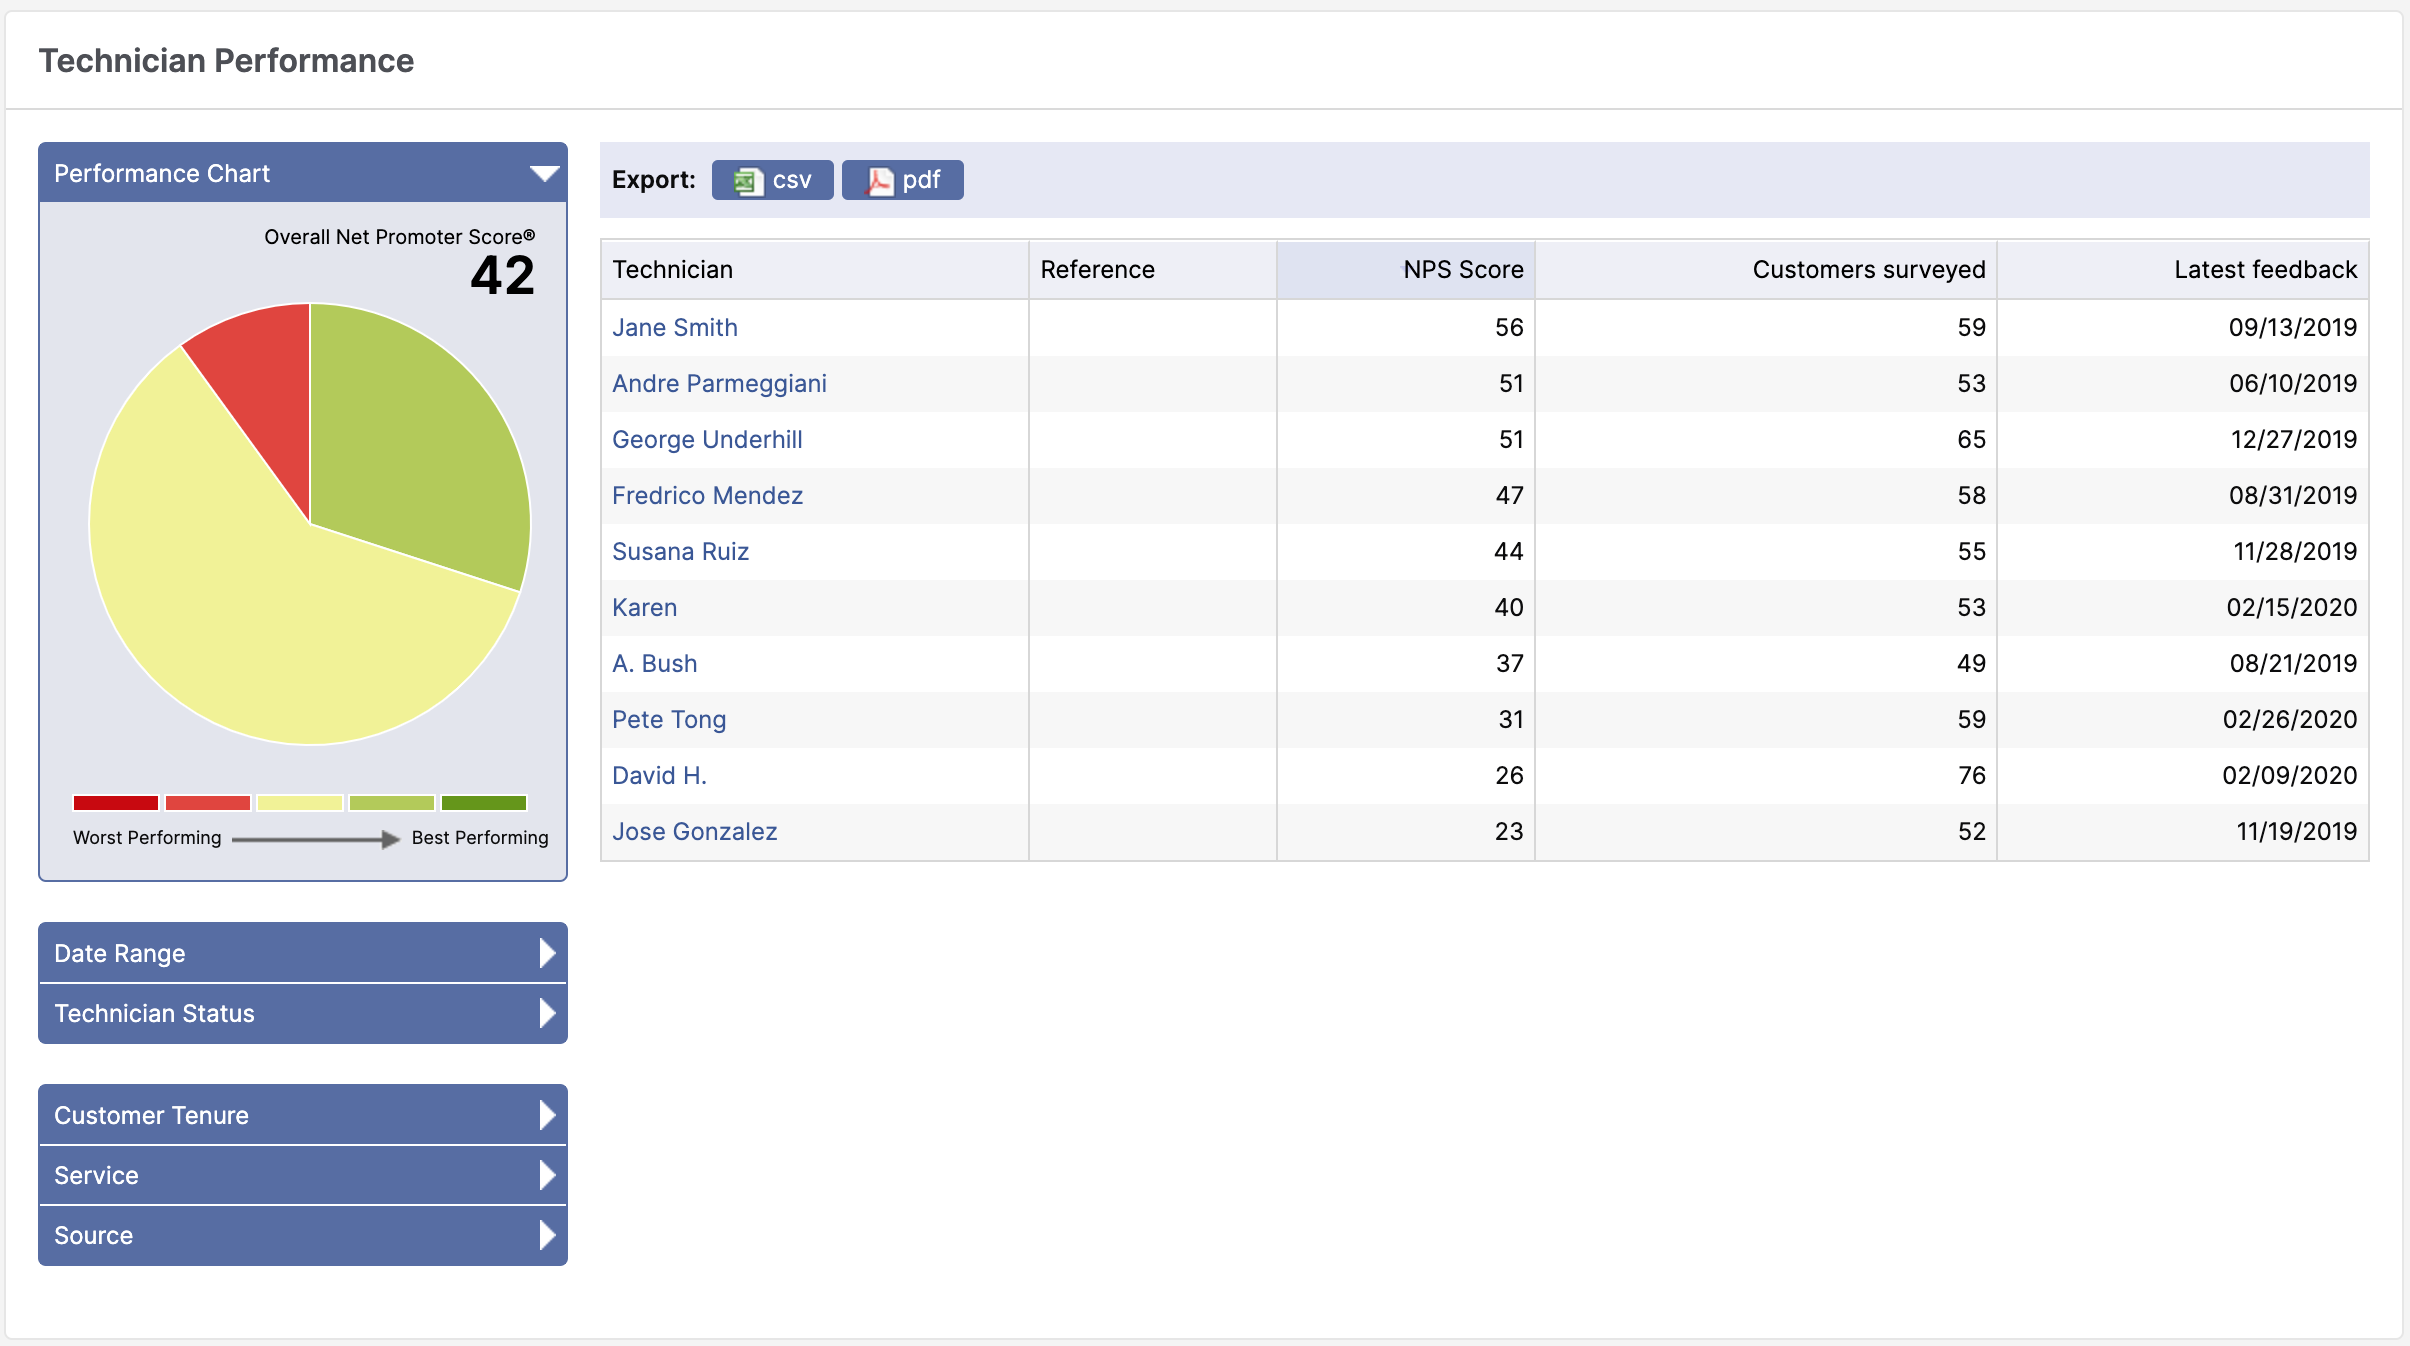This screenshot has width=2410, height=1346.
Task: Open Karen technician link
Action: (x=644, y=607)
